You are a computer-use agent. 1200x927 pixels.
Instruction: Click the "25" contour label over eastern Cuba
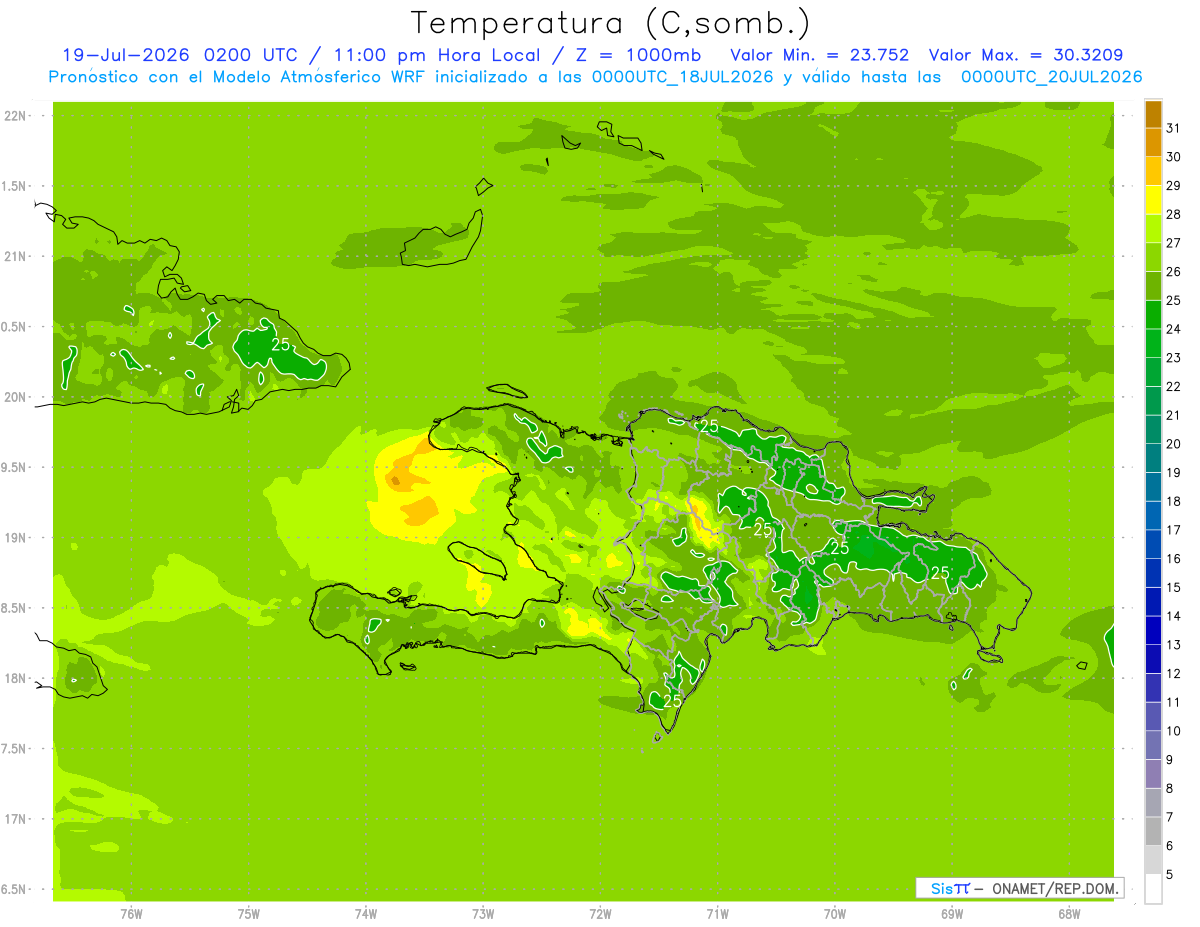pos(281,344)
